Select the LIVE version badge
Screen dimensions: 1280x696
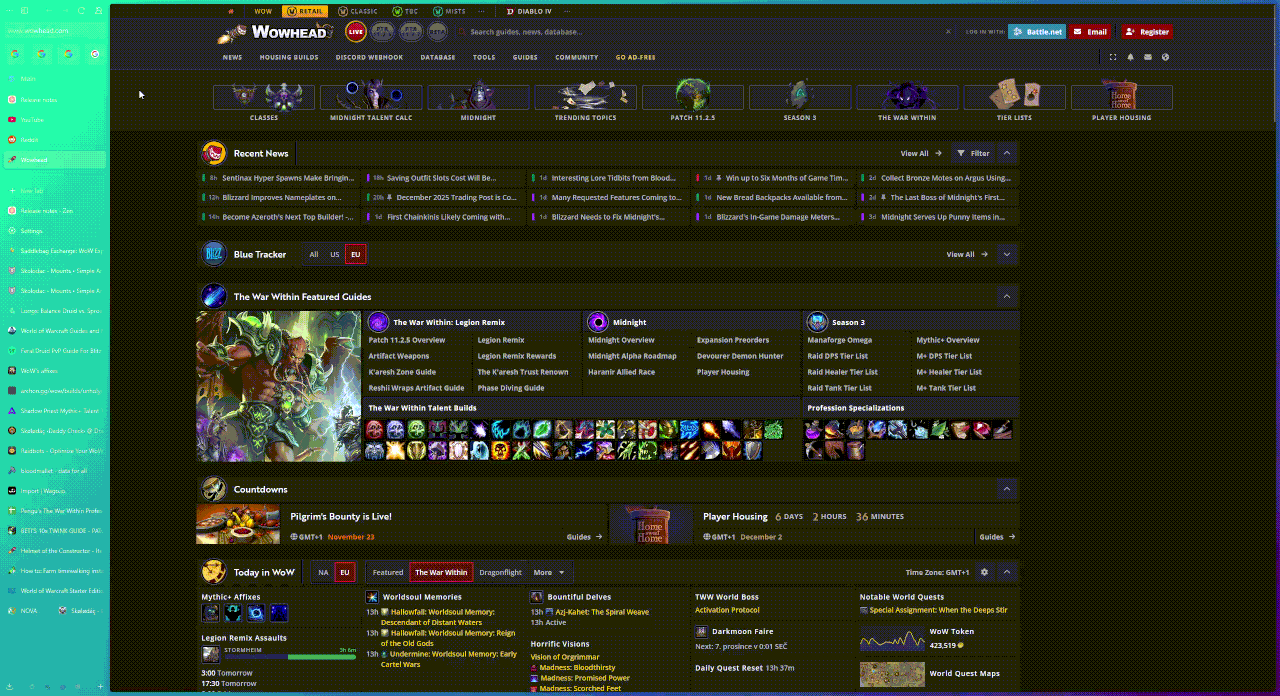pyautogui.click(x=356, y=32)
